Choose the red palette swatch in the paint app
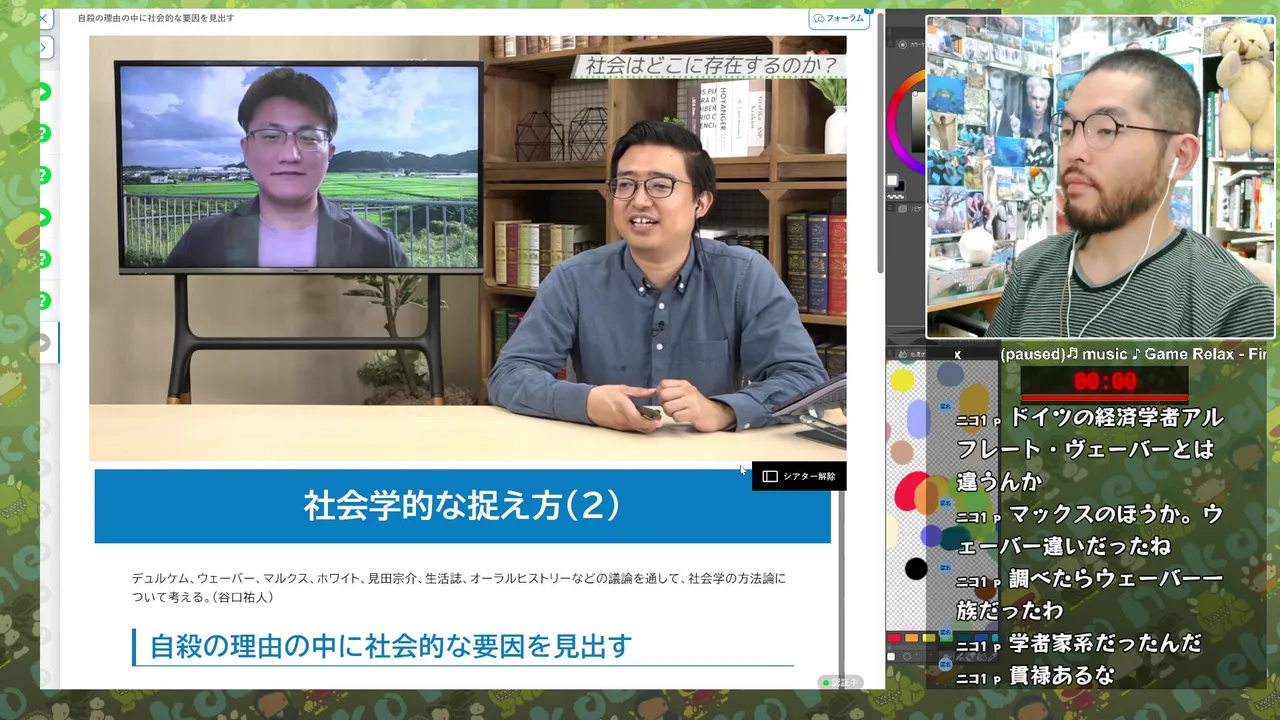 894,638
